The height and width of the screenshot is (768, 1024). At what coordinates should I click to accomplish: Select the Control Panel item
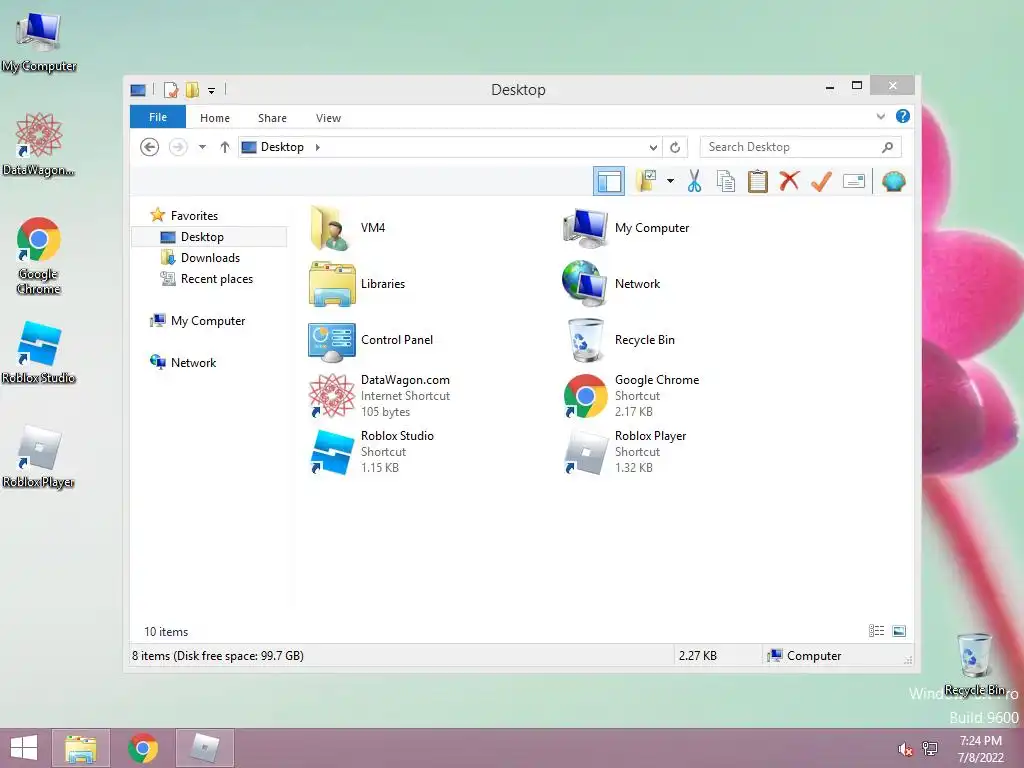371,340
